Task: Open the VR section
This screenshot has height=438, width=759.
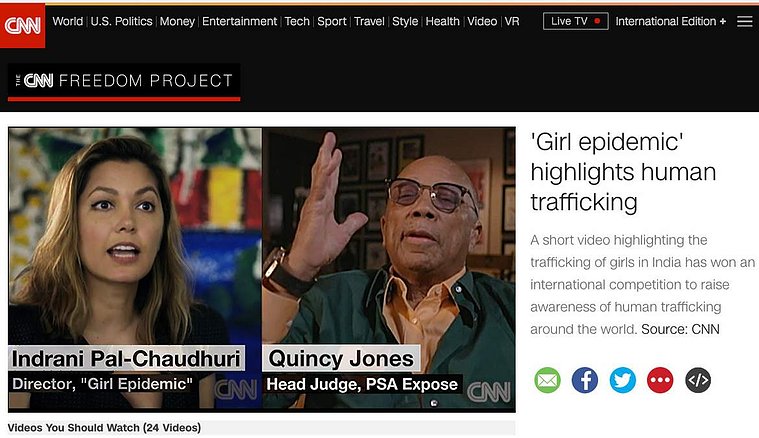Action: tap(512, 21)
